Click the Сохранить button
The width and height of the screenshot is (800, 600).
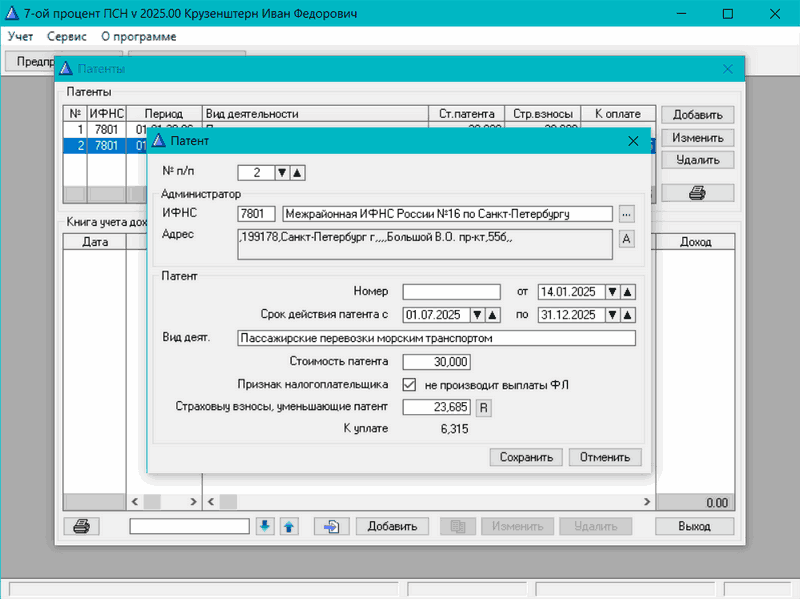point(527,457)
